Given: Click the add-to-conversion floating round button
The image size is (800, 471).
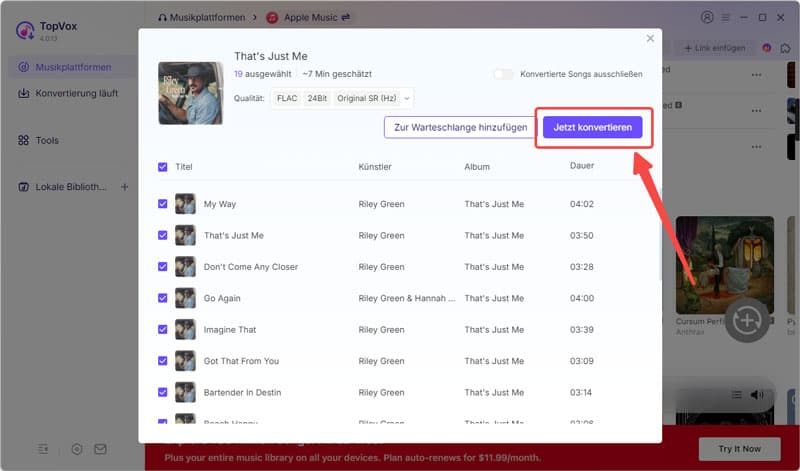Looking at the screenshot, I should point(747,320).
